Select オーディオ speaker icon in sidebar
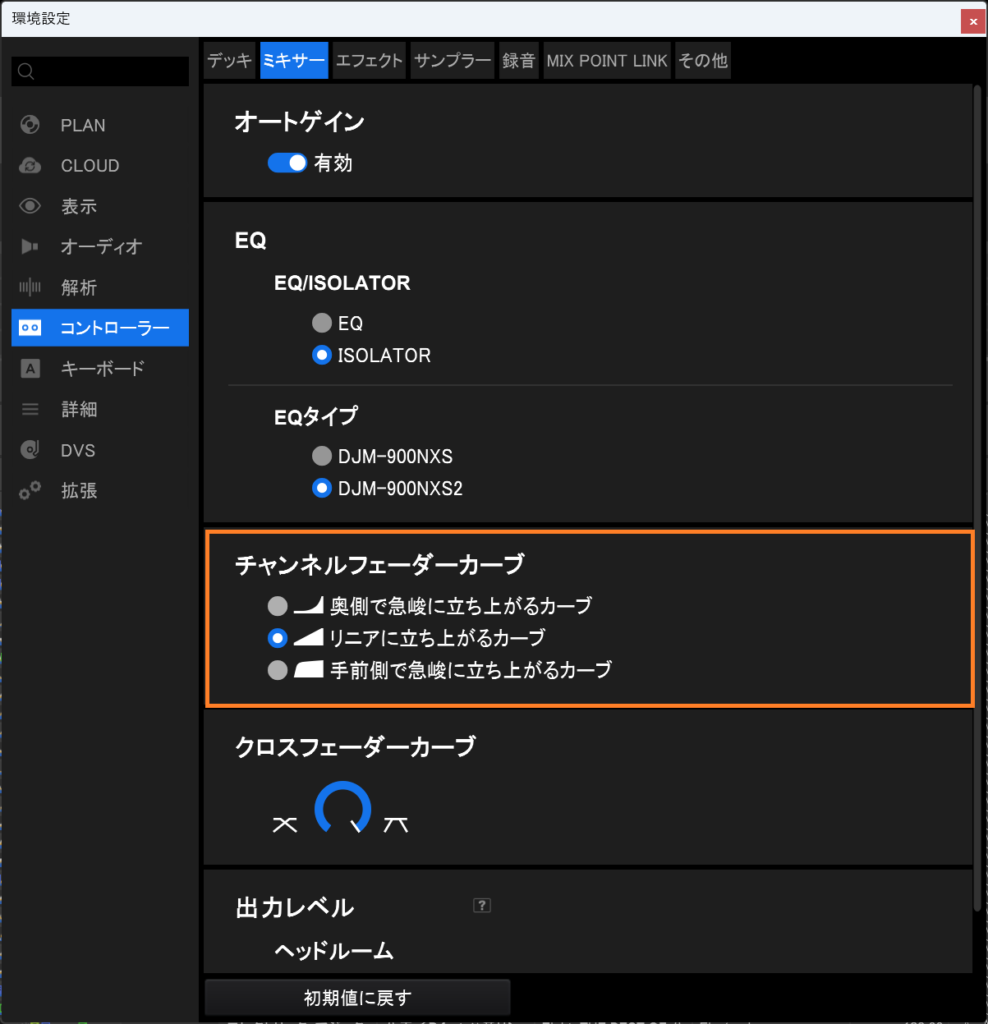The image size is (988, 1024). tap(30, 247)
